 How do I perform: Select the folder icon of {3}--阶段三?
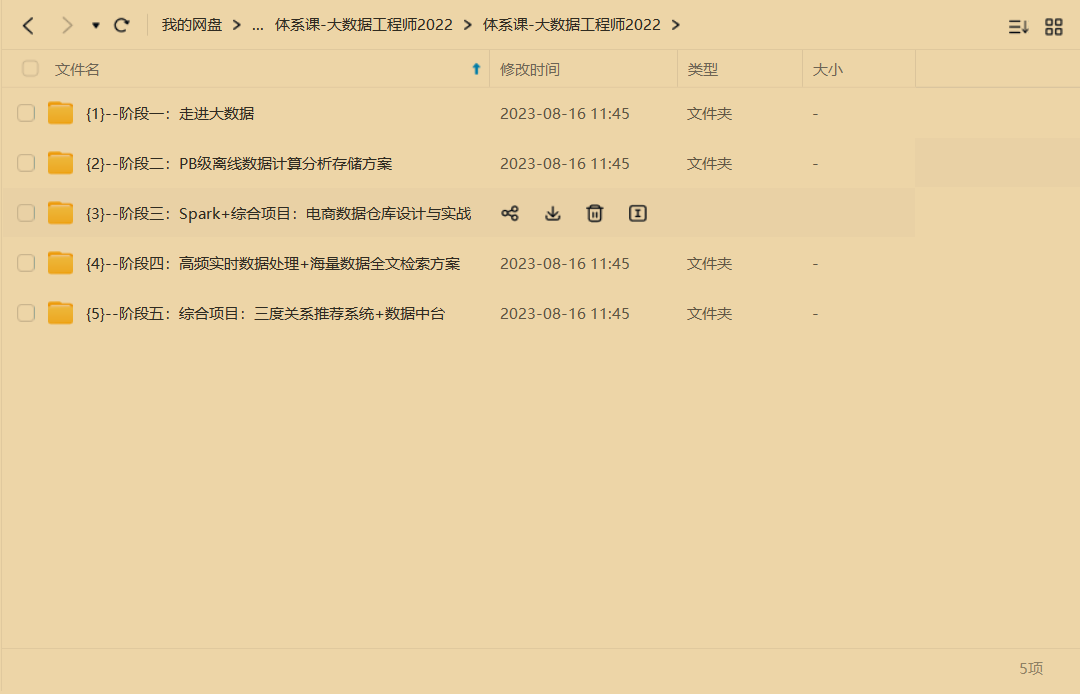61,213
